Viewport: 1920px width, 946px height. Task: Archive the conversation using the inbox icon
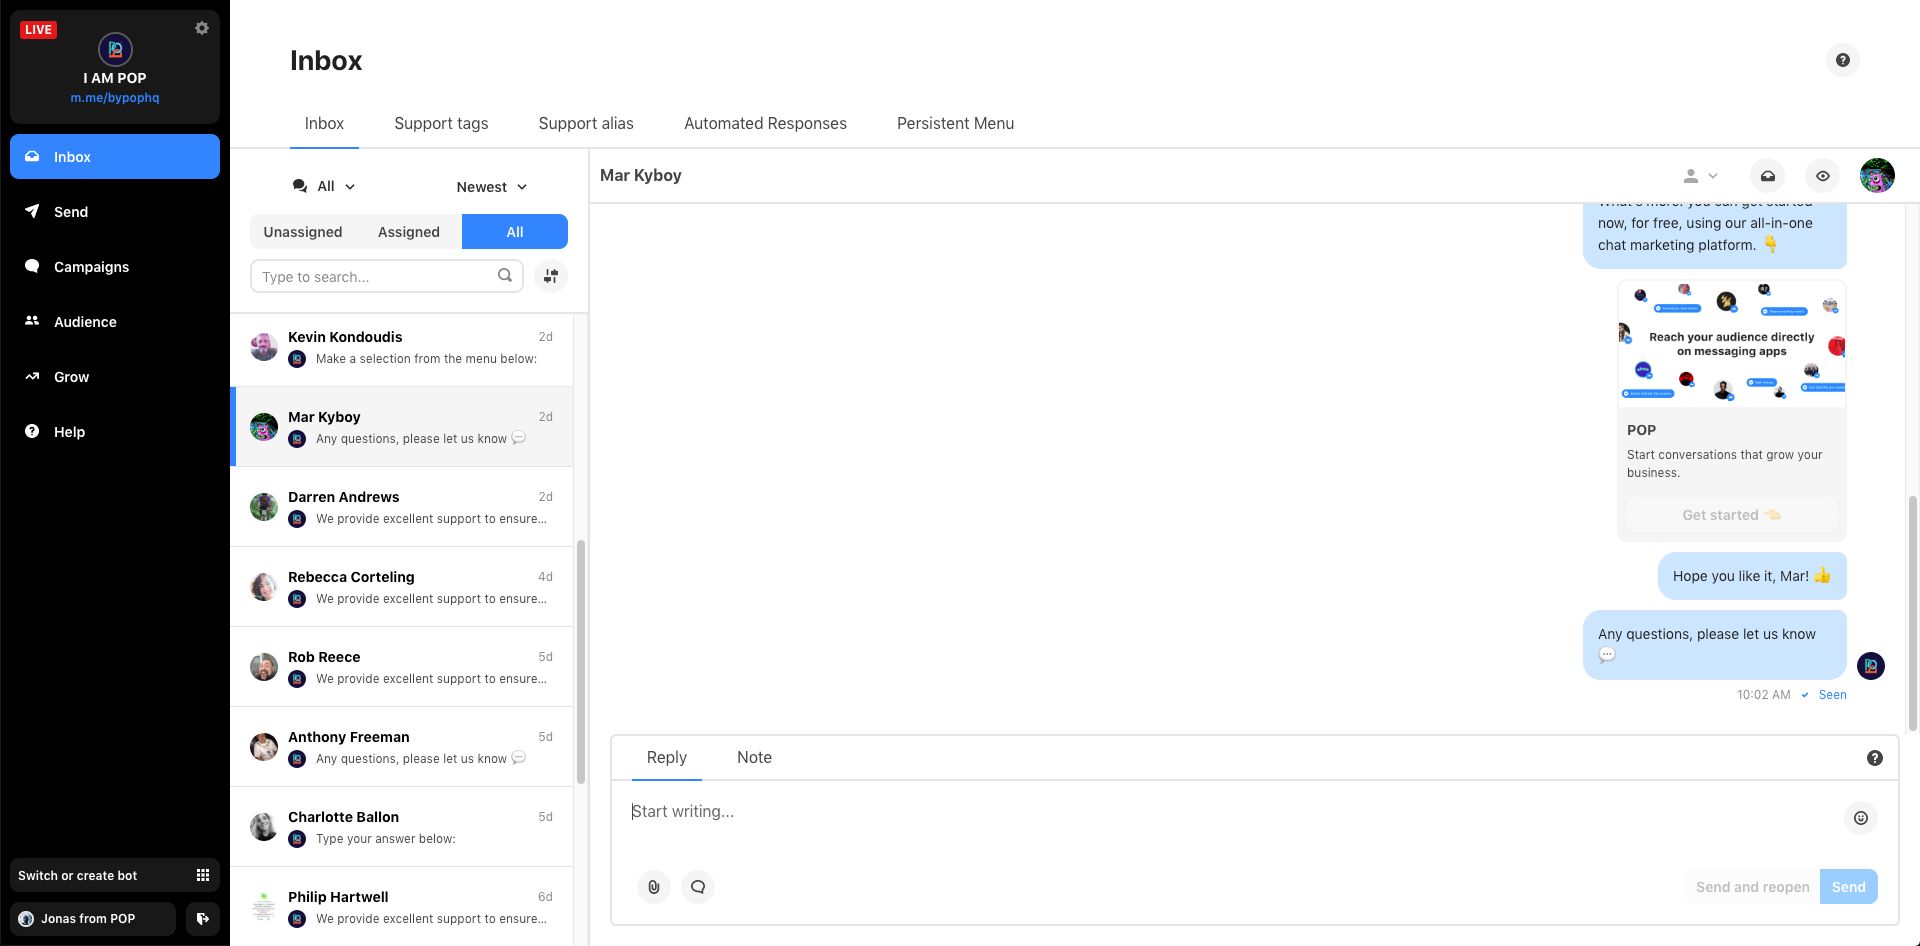tap(1767, 175)
